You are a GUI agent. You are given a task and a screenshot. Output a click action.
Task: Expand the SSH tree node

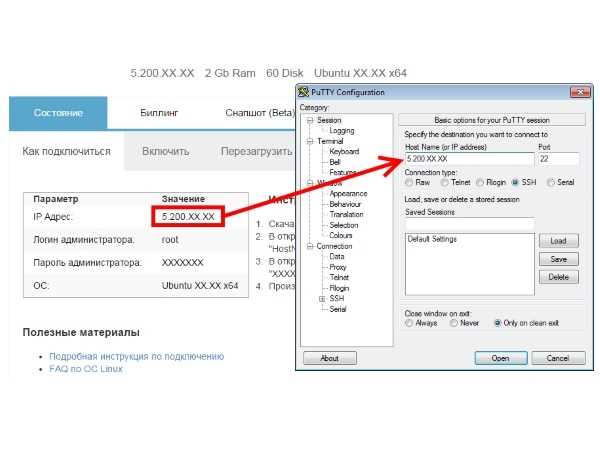[x=322, y=299]
